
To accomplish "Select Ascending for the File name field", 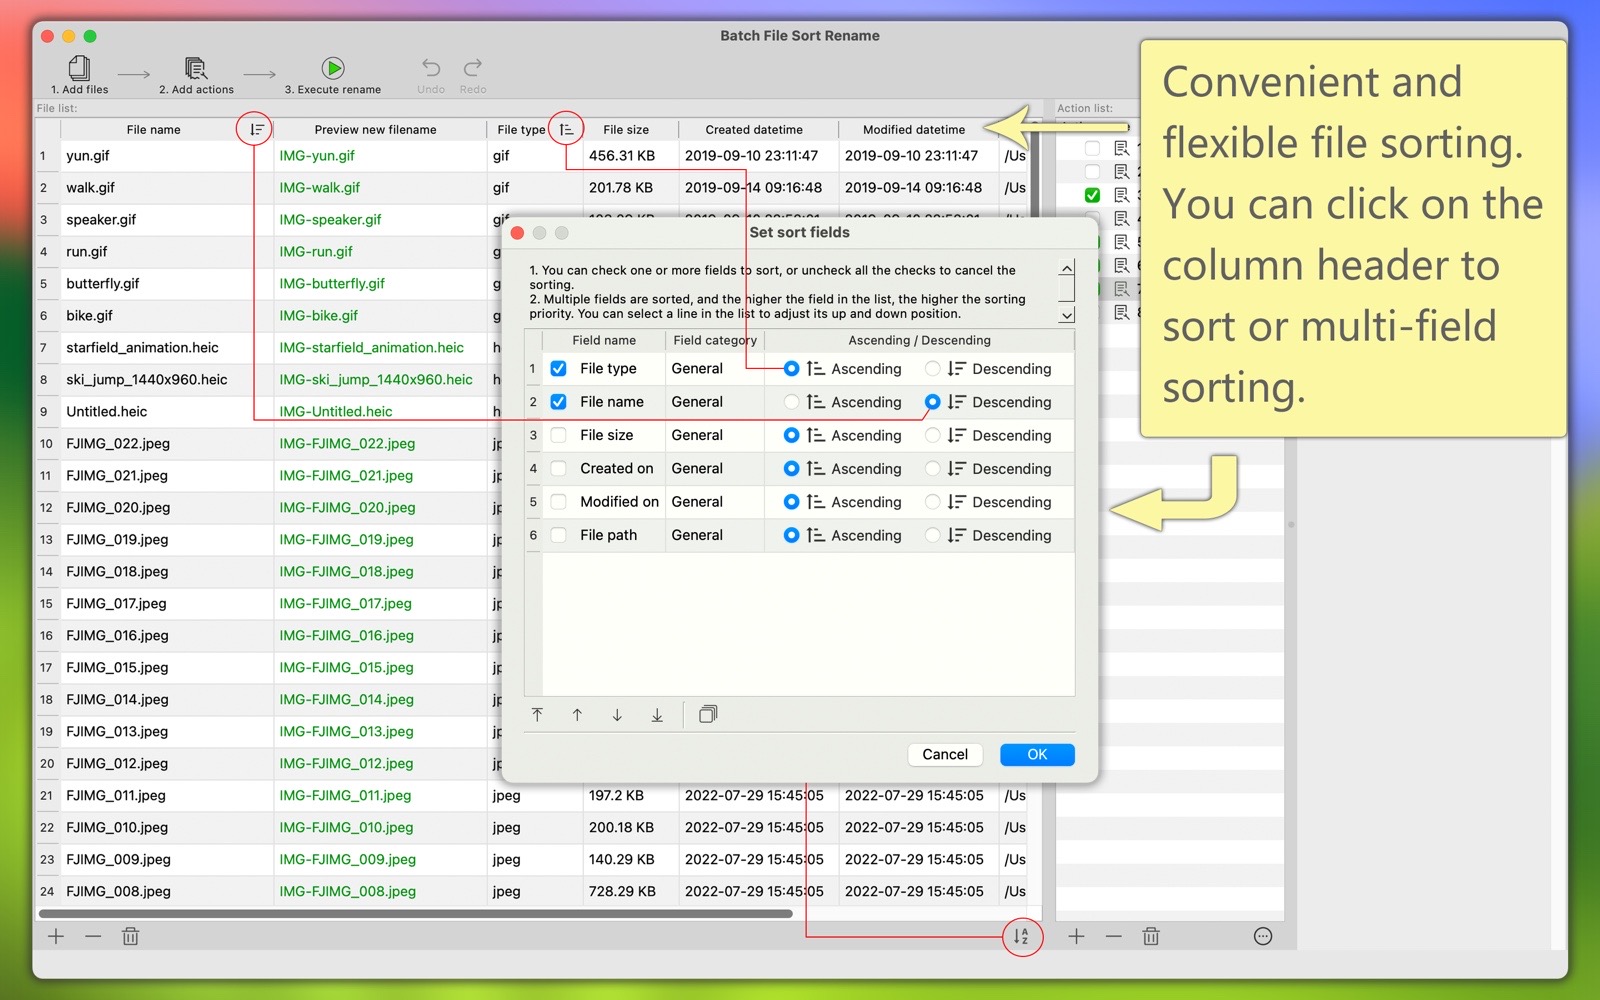I will [792, 402].
